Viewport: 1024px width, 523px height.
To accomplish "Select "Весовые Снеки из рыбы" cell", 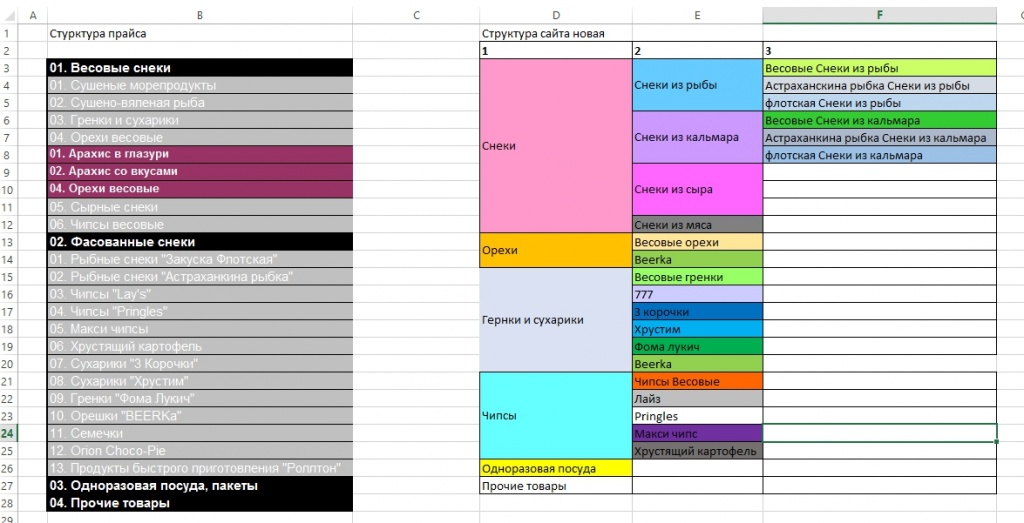I will 880,68.
